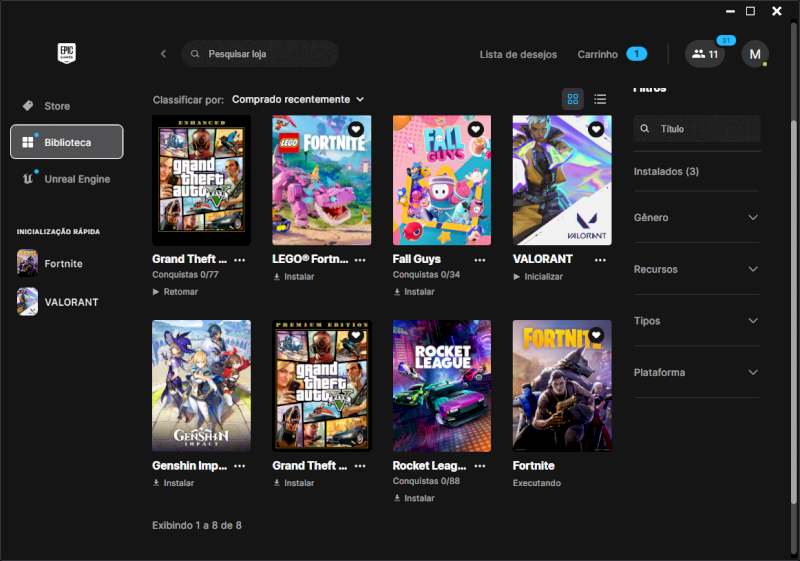Open the Store section in sidebar
800x561 pixels.
pos(57,106)
